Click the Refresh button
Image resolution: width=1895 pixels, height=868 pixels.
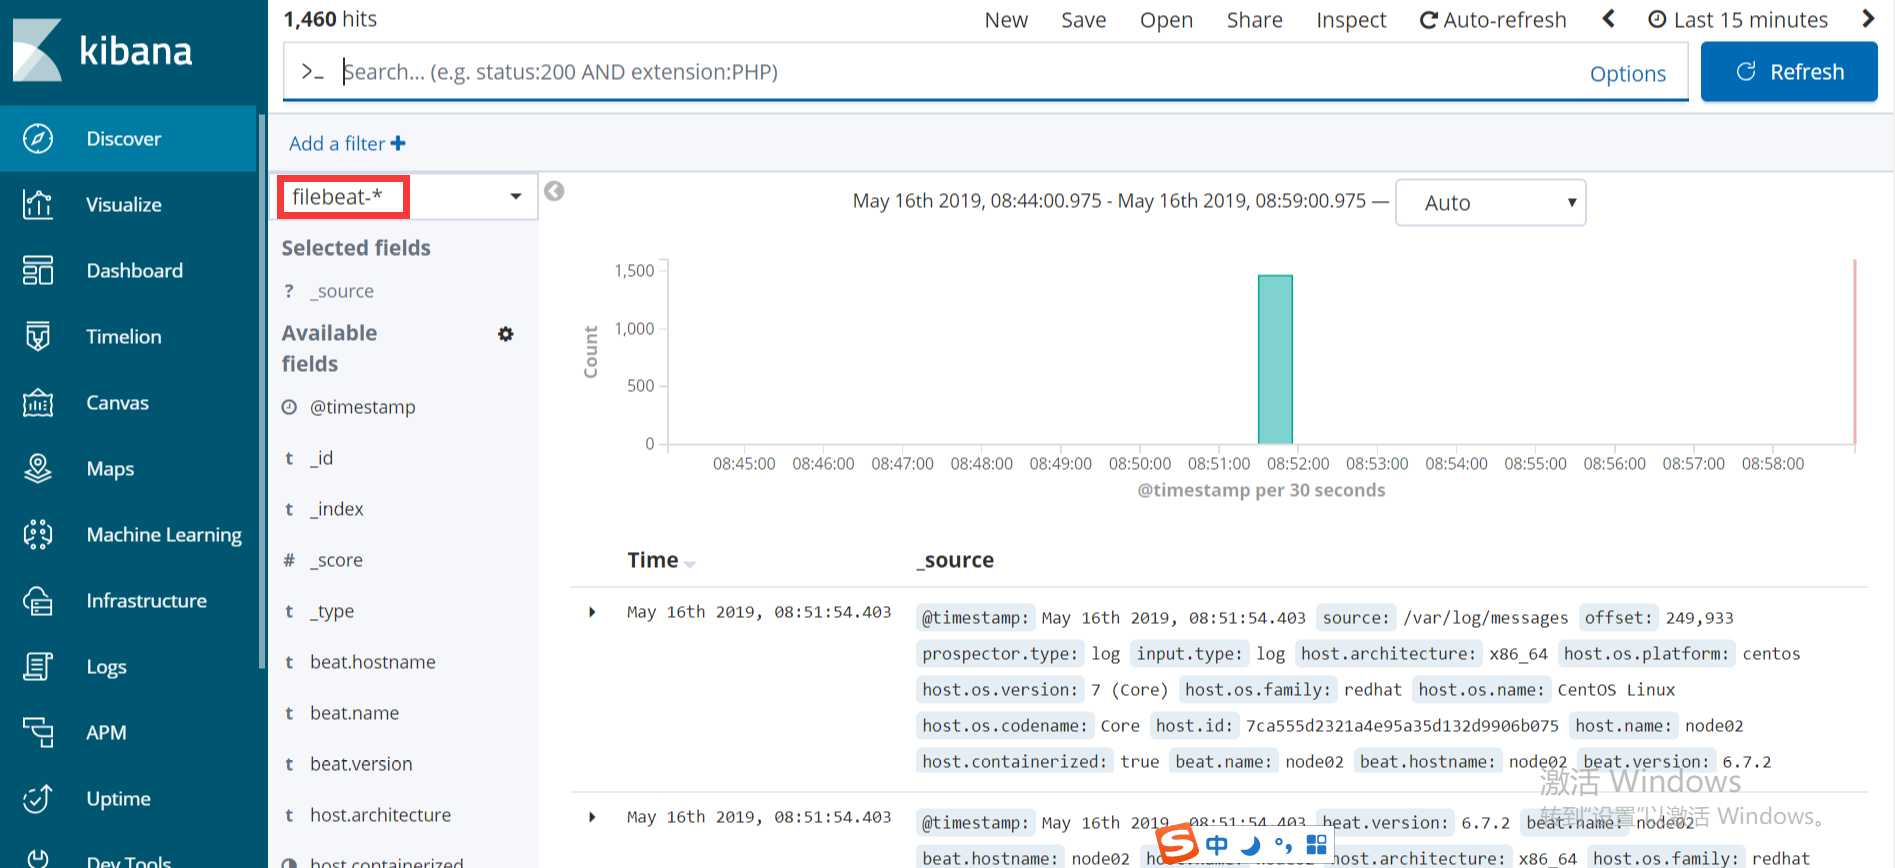tap(1789, 72)
